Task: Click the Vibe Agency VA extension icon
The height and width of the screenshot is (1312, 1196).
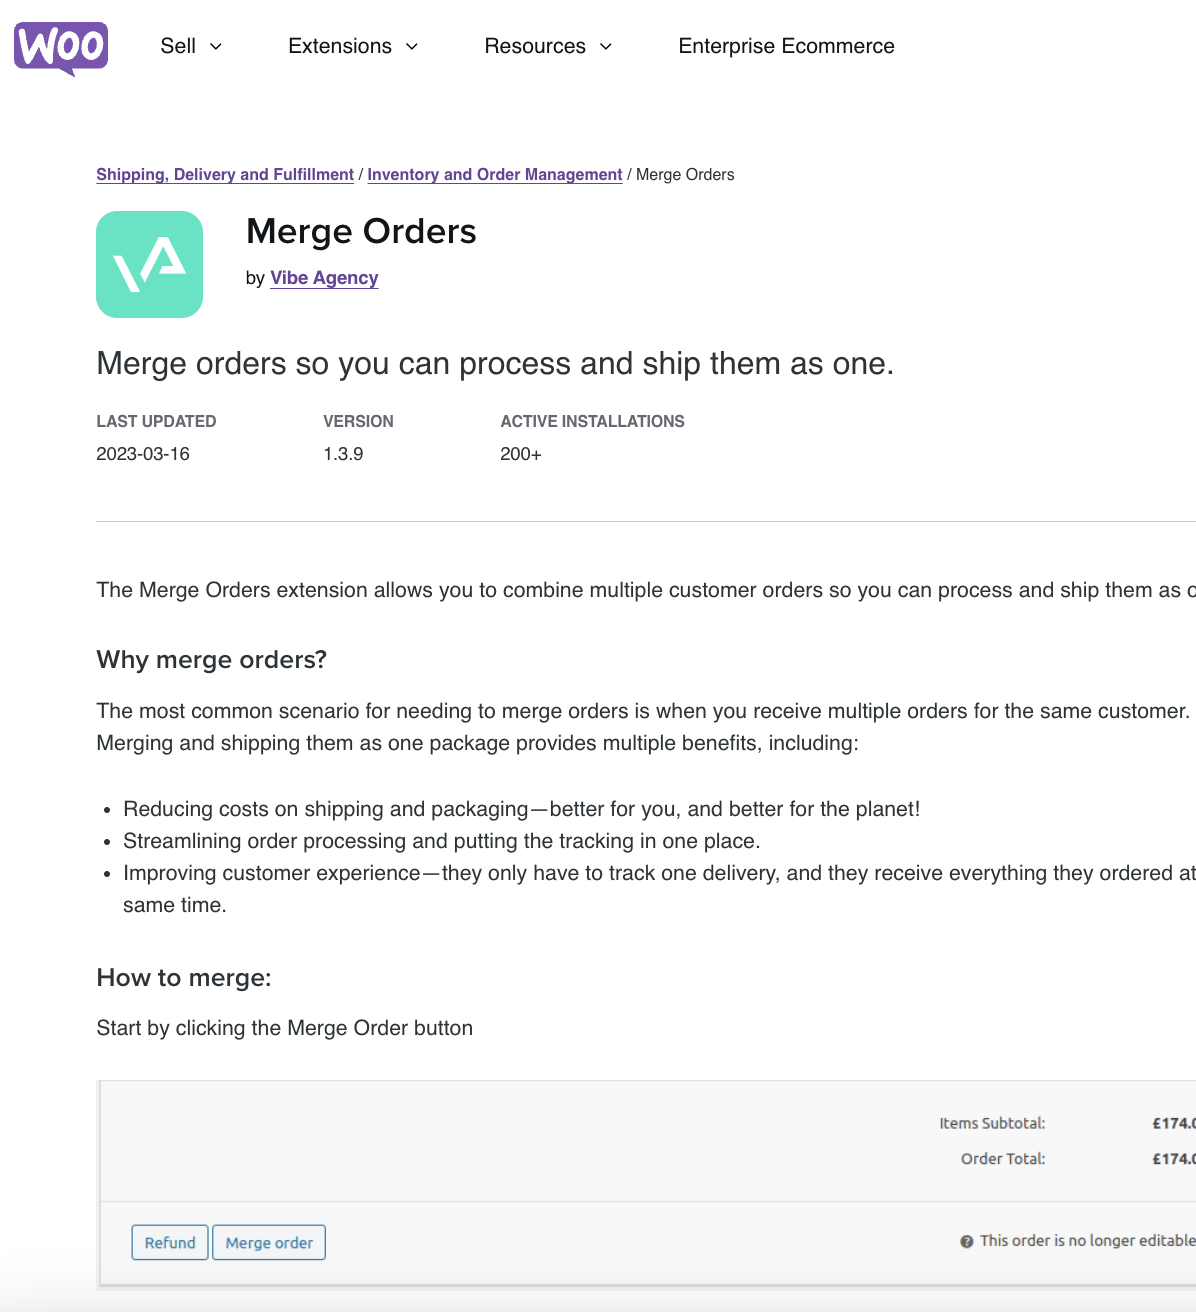Action: pos(149,264)
